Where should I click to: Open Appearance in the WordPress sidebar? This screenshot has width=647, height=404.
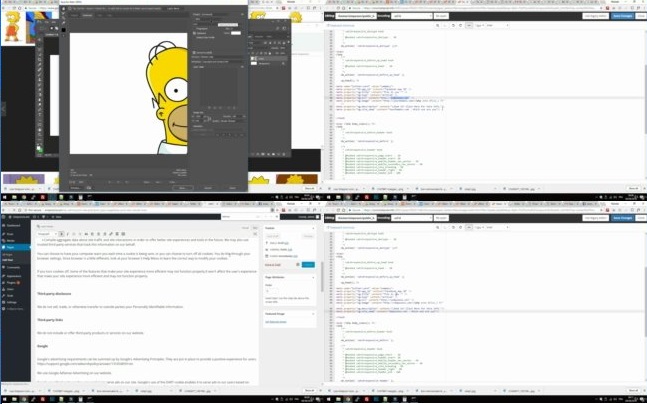pyautogui.click(x=14, y=276)
